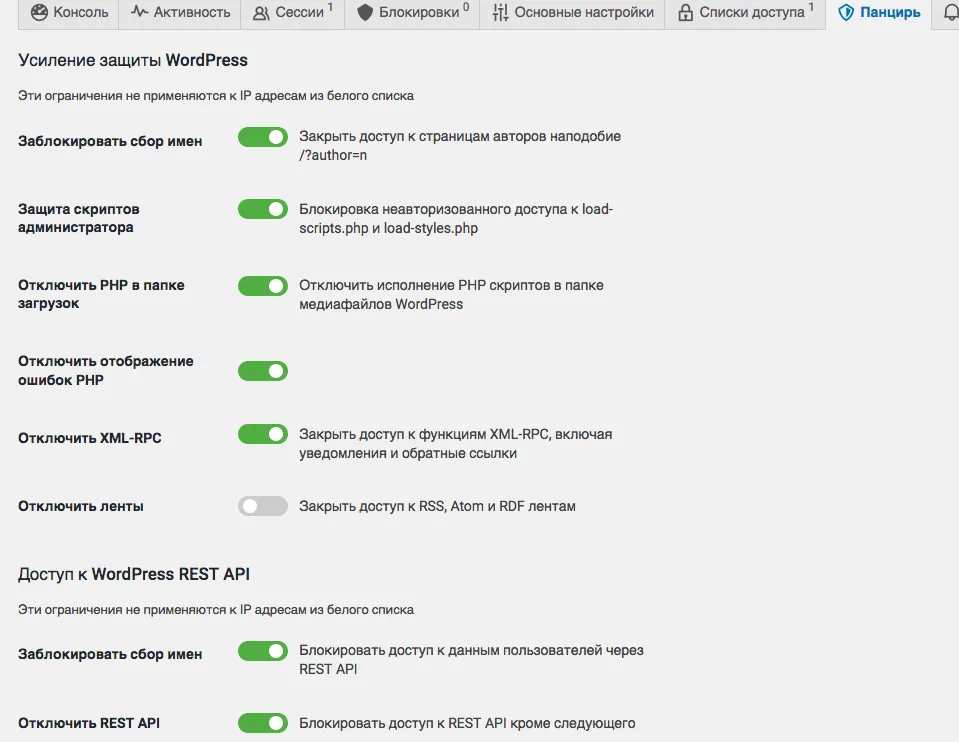This screenshot has height=742, width=959.
Task: Click the Отключить ленты label
Action: click(81, 506)
